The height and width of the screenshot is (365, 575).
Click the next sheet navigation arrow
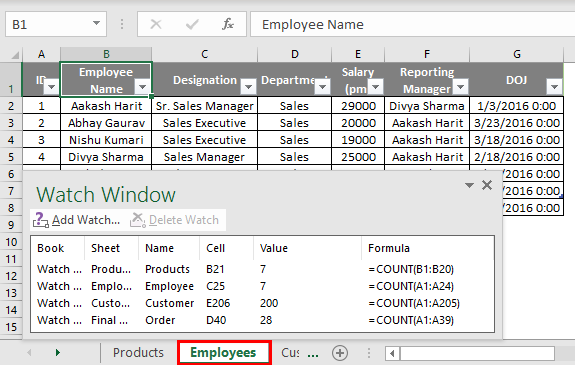[58, 353]
